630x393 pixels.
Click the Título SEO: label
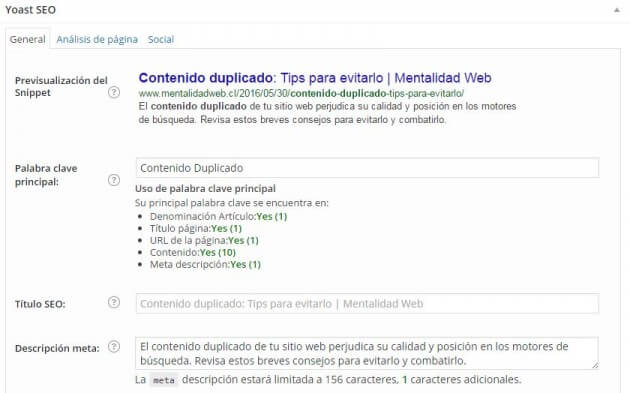click(40, 304)
